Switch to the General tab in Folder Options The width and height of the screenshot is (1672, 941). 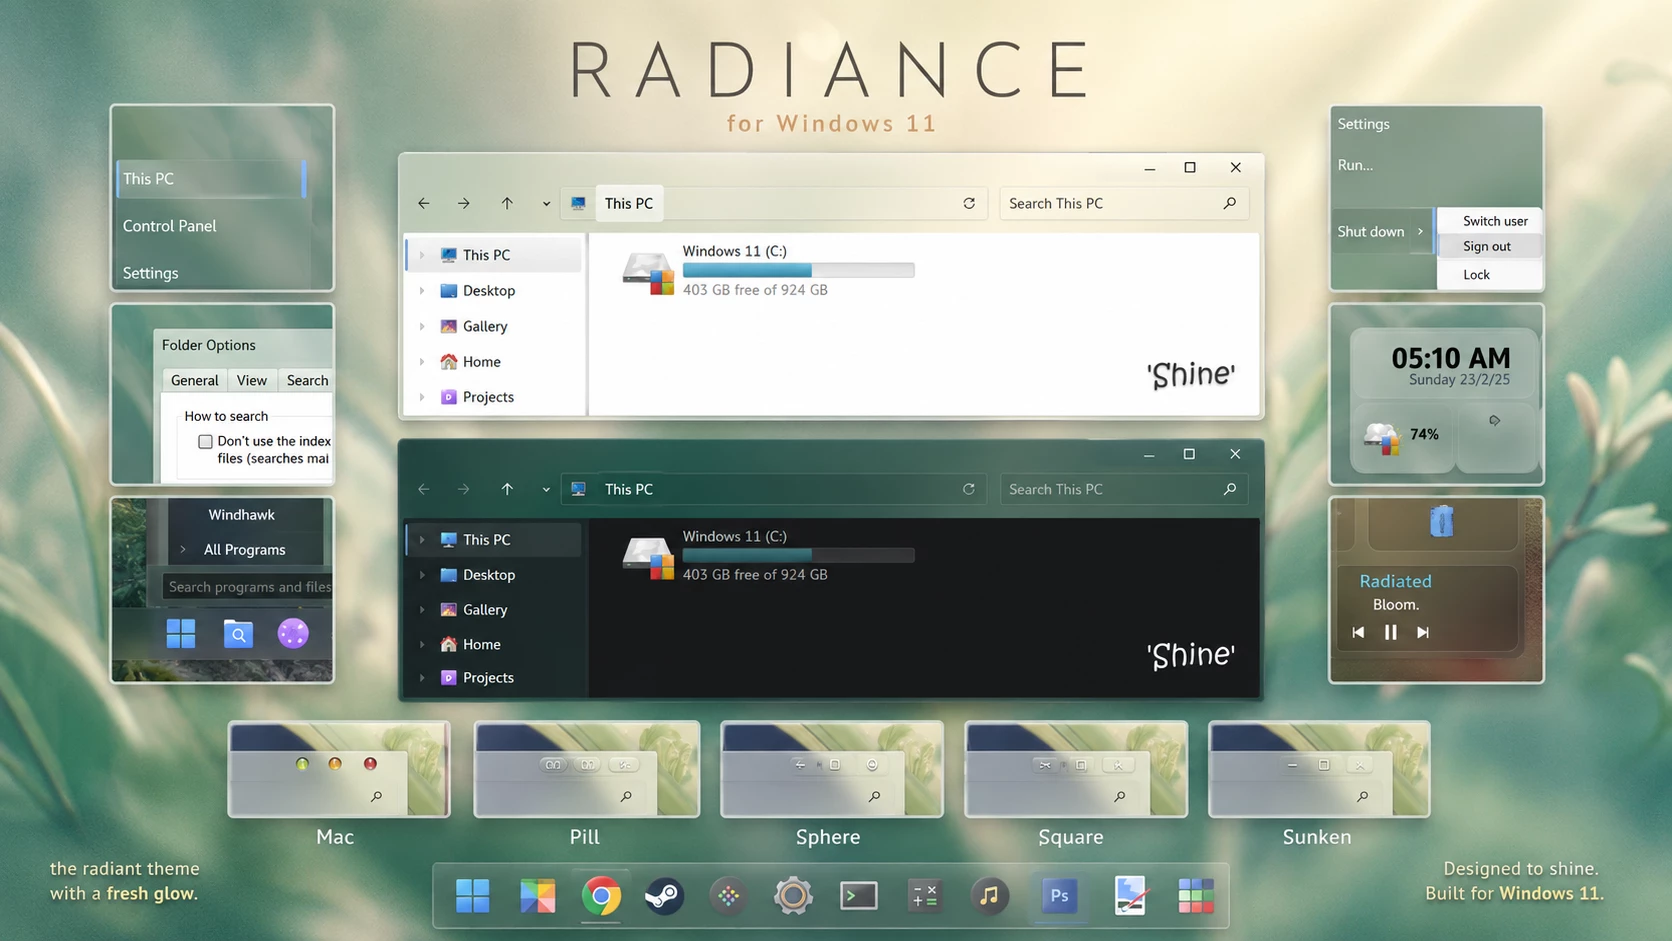click(x=194, y=380)
